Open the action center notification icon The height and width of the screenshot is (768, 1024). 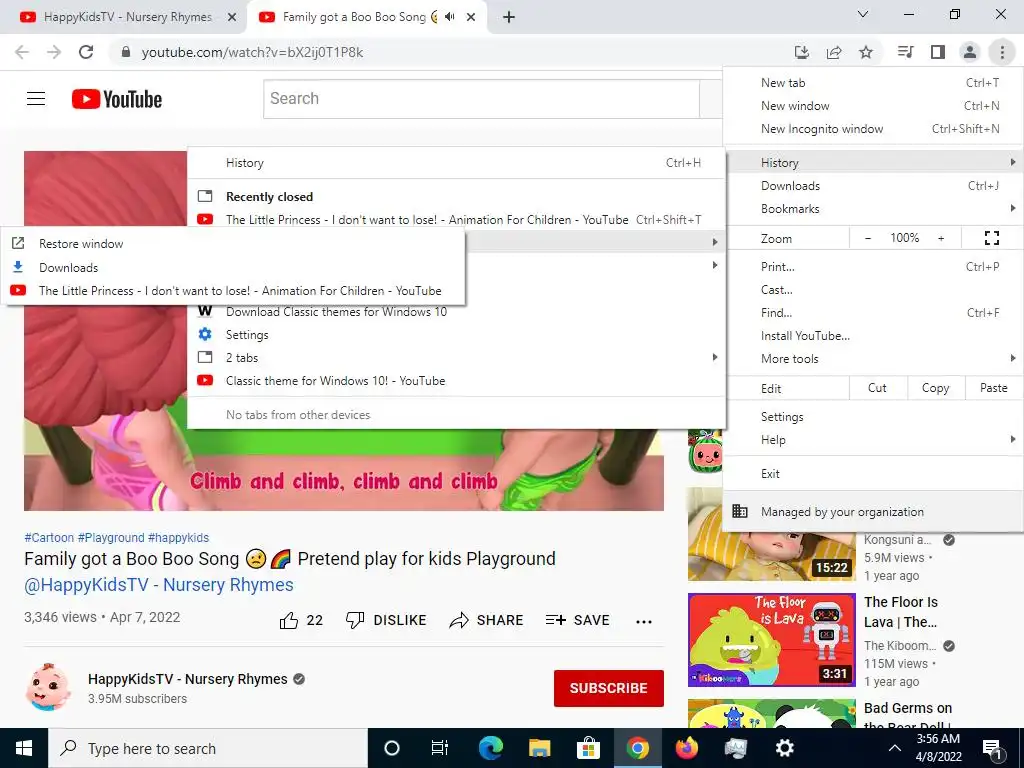coord(992,748)
